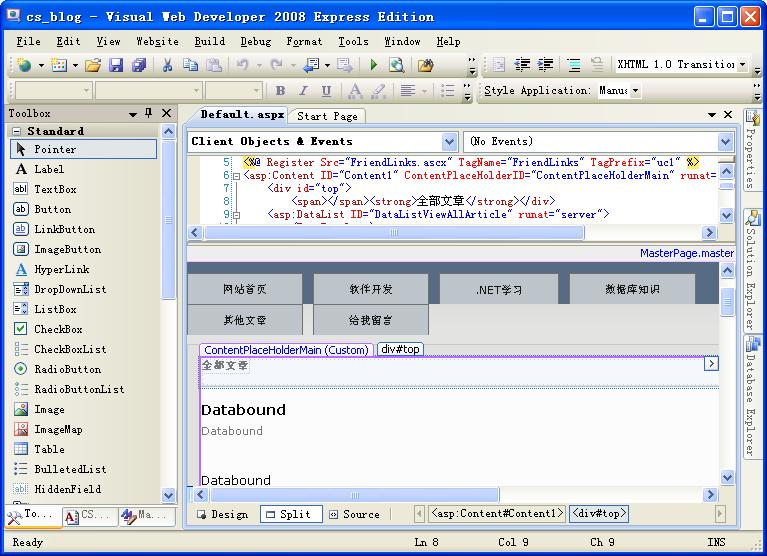Collapse the Standard toolbox group
The width and height of the screenshot is (767, 556).
[x=17, y=131]
